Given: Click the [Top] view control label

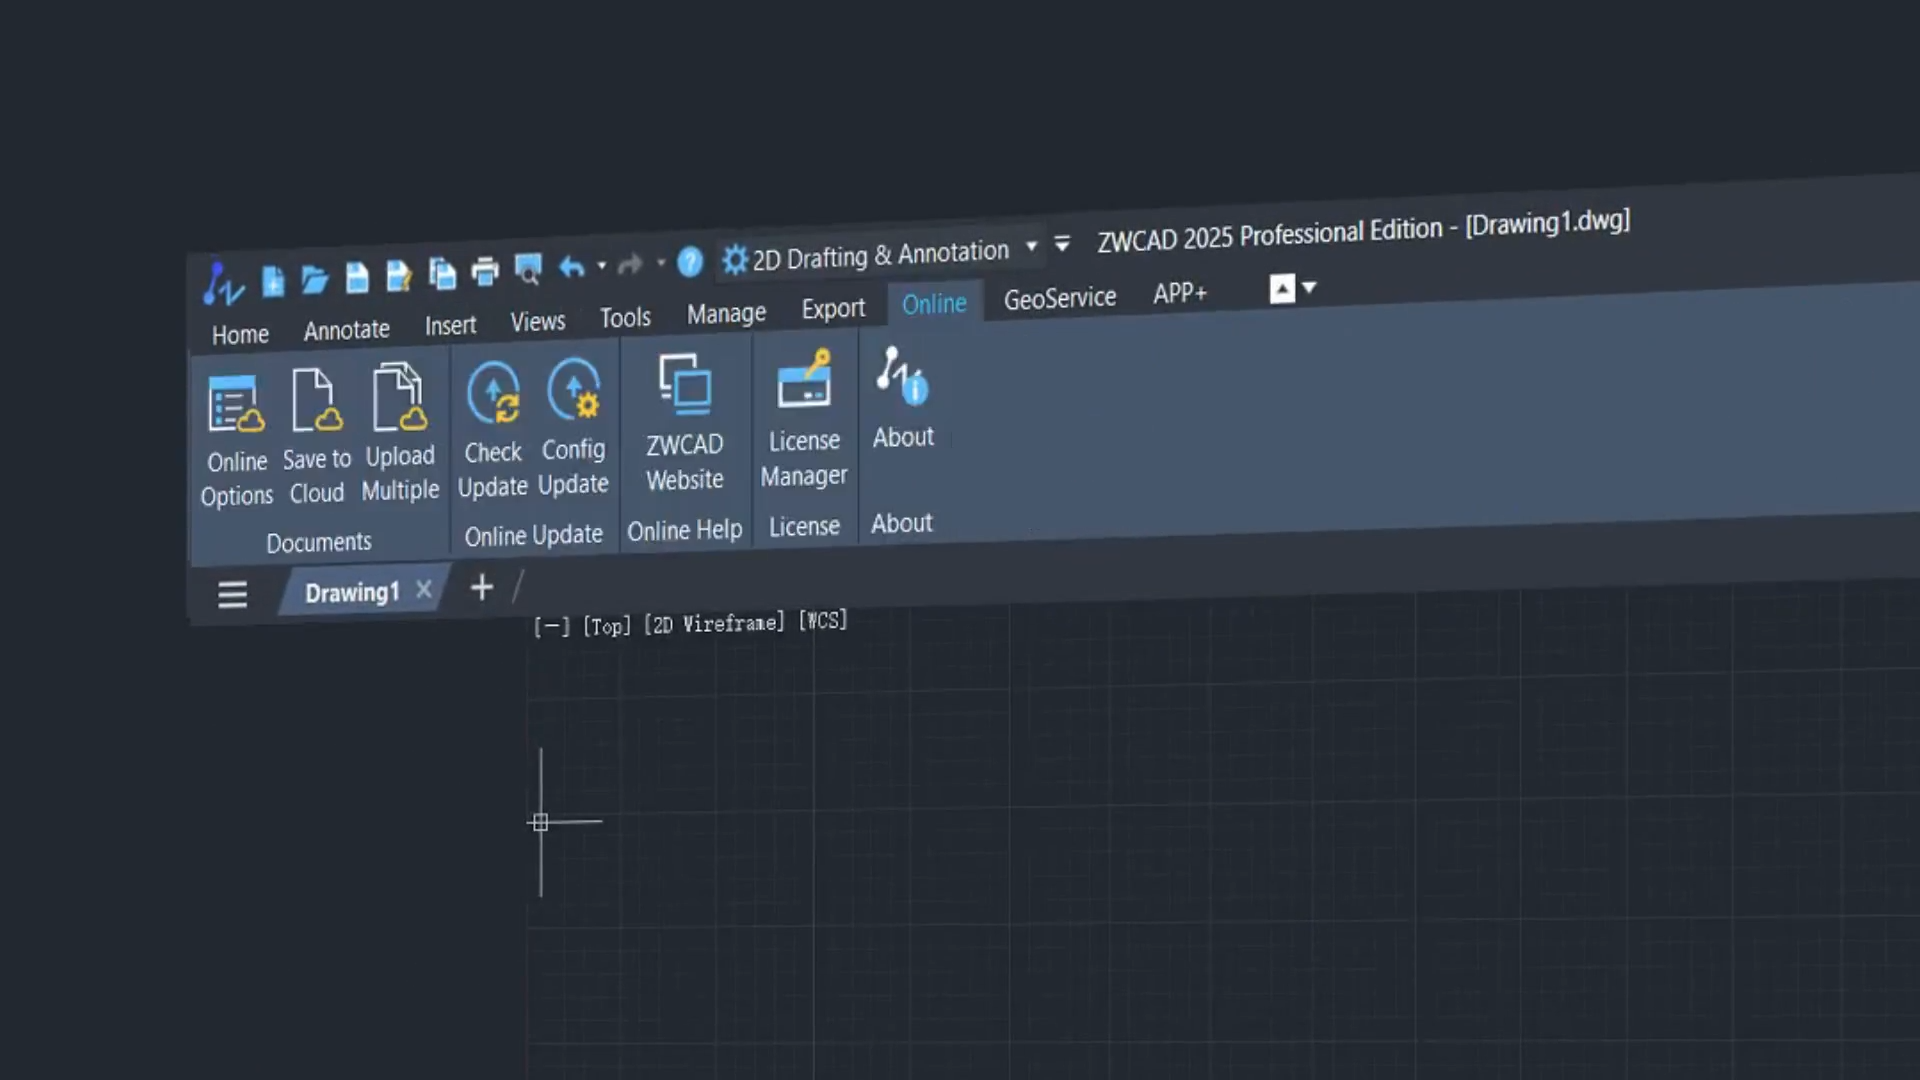Looking at the screenshot, I should (x=607, y=626).
